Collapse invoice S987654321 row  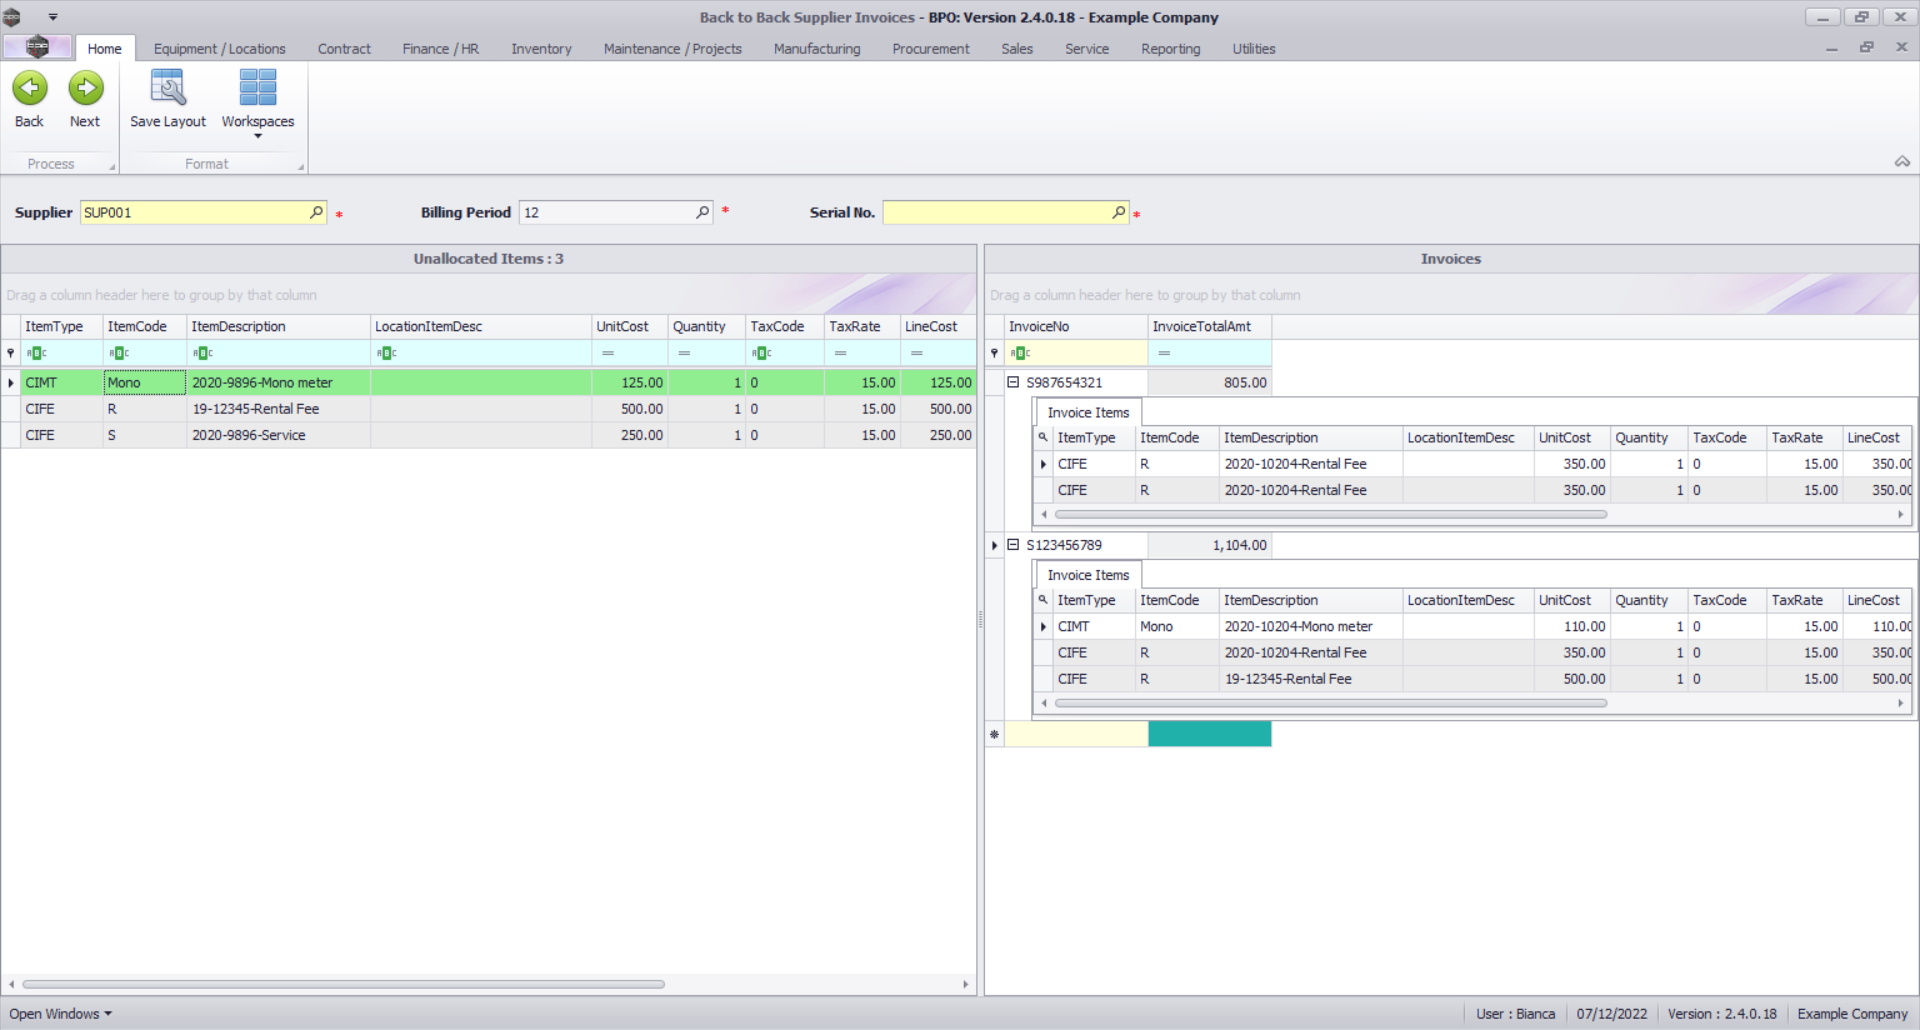tap(1013, 382)
